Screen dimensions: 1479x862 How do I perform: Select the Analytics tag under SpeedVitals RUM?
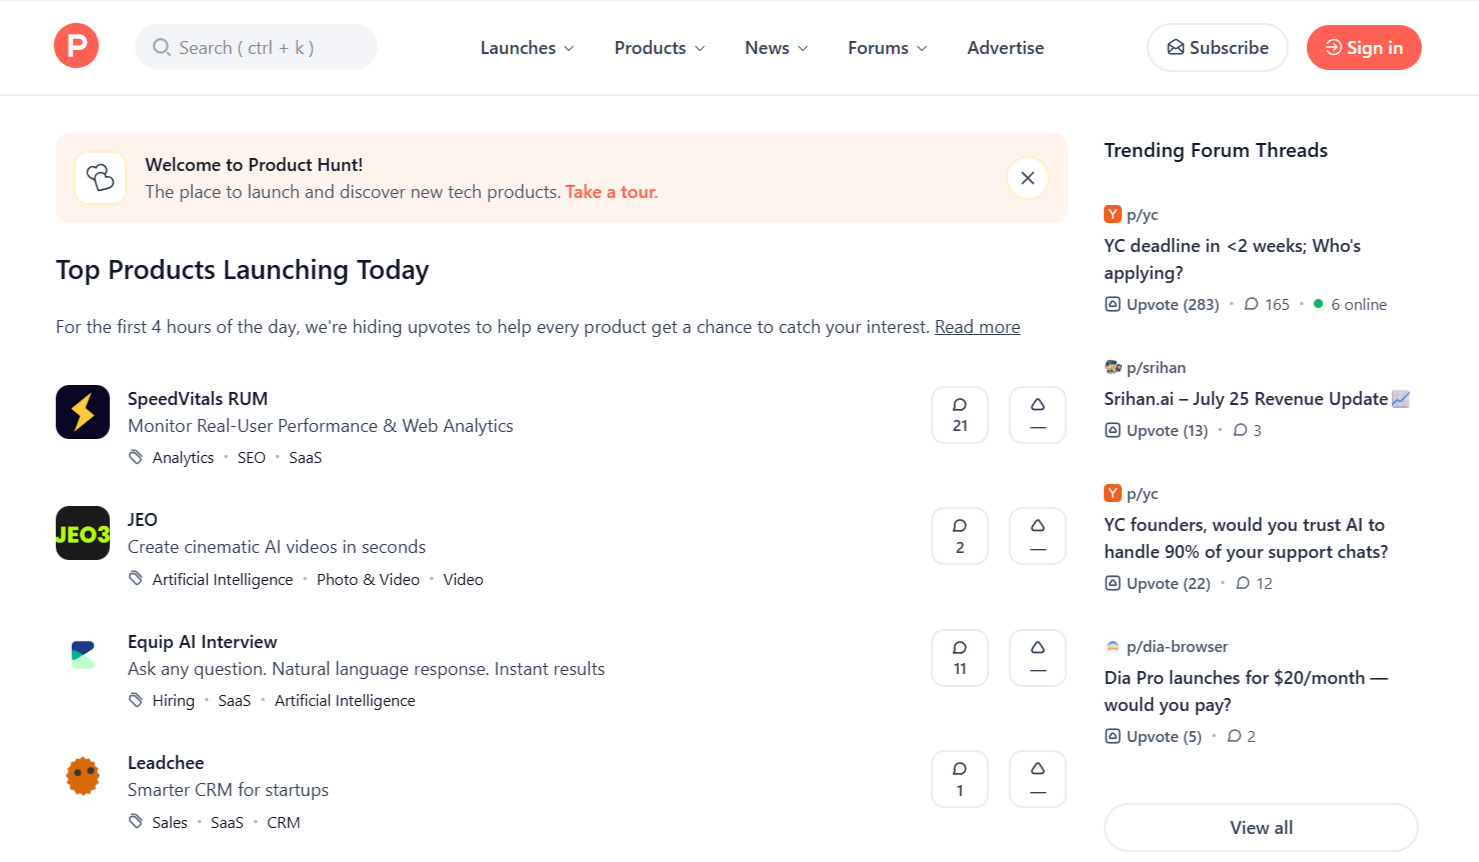183,458
